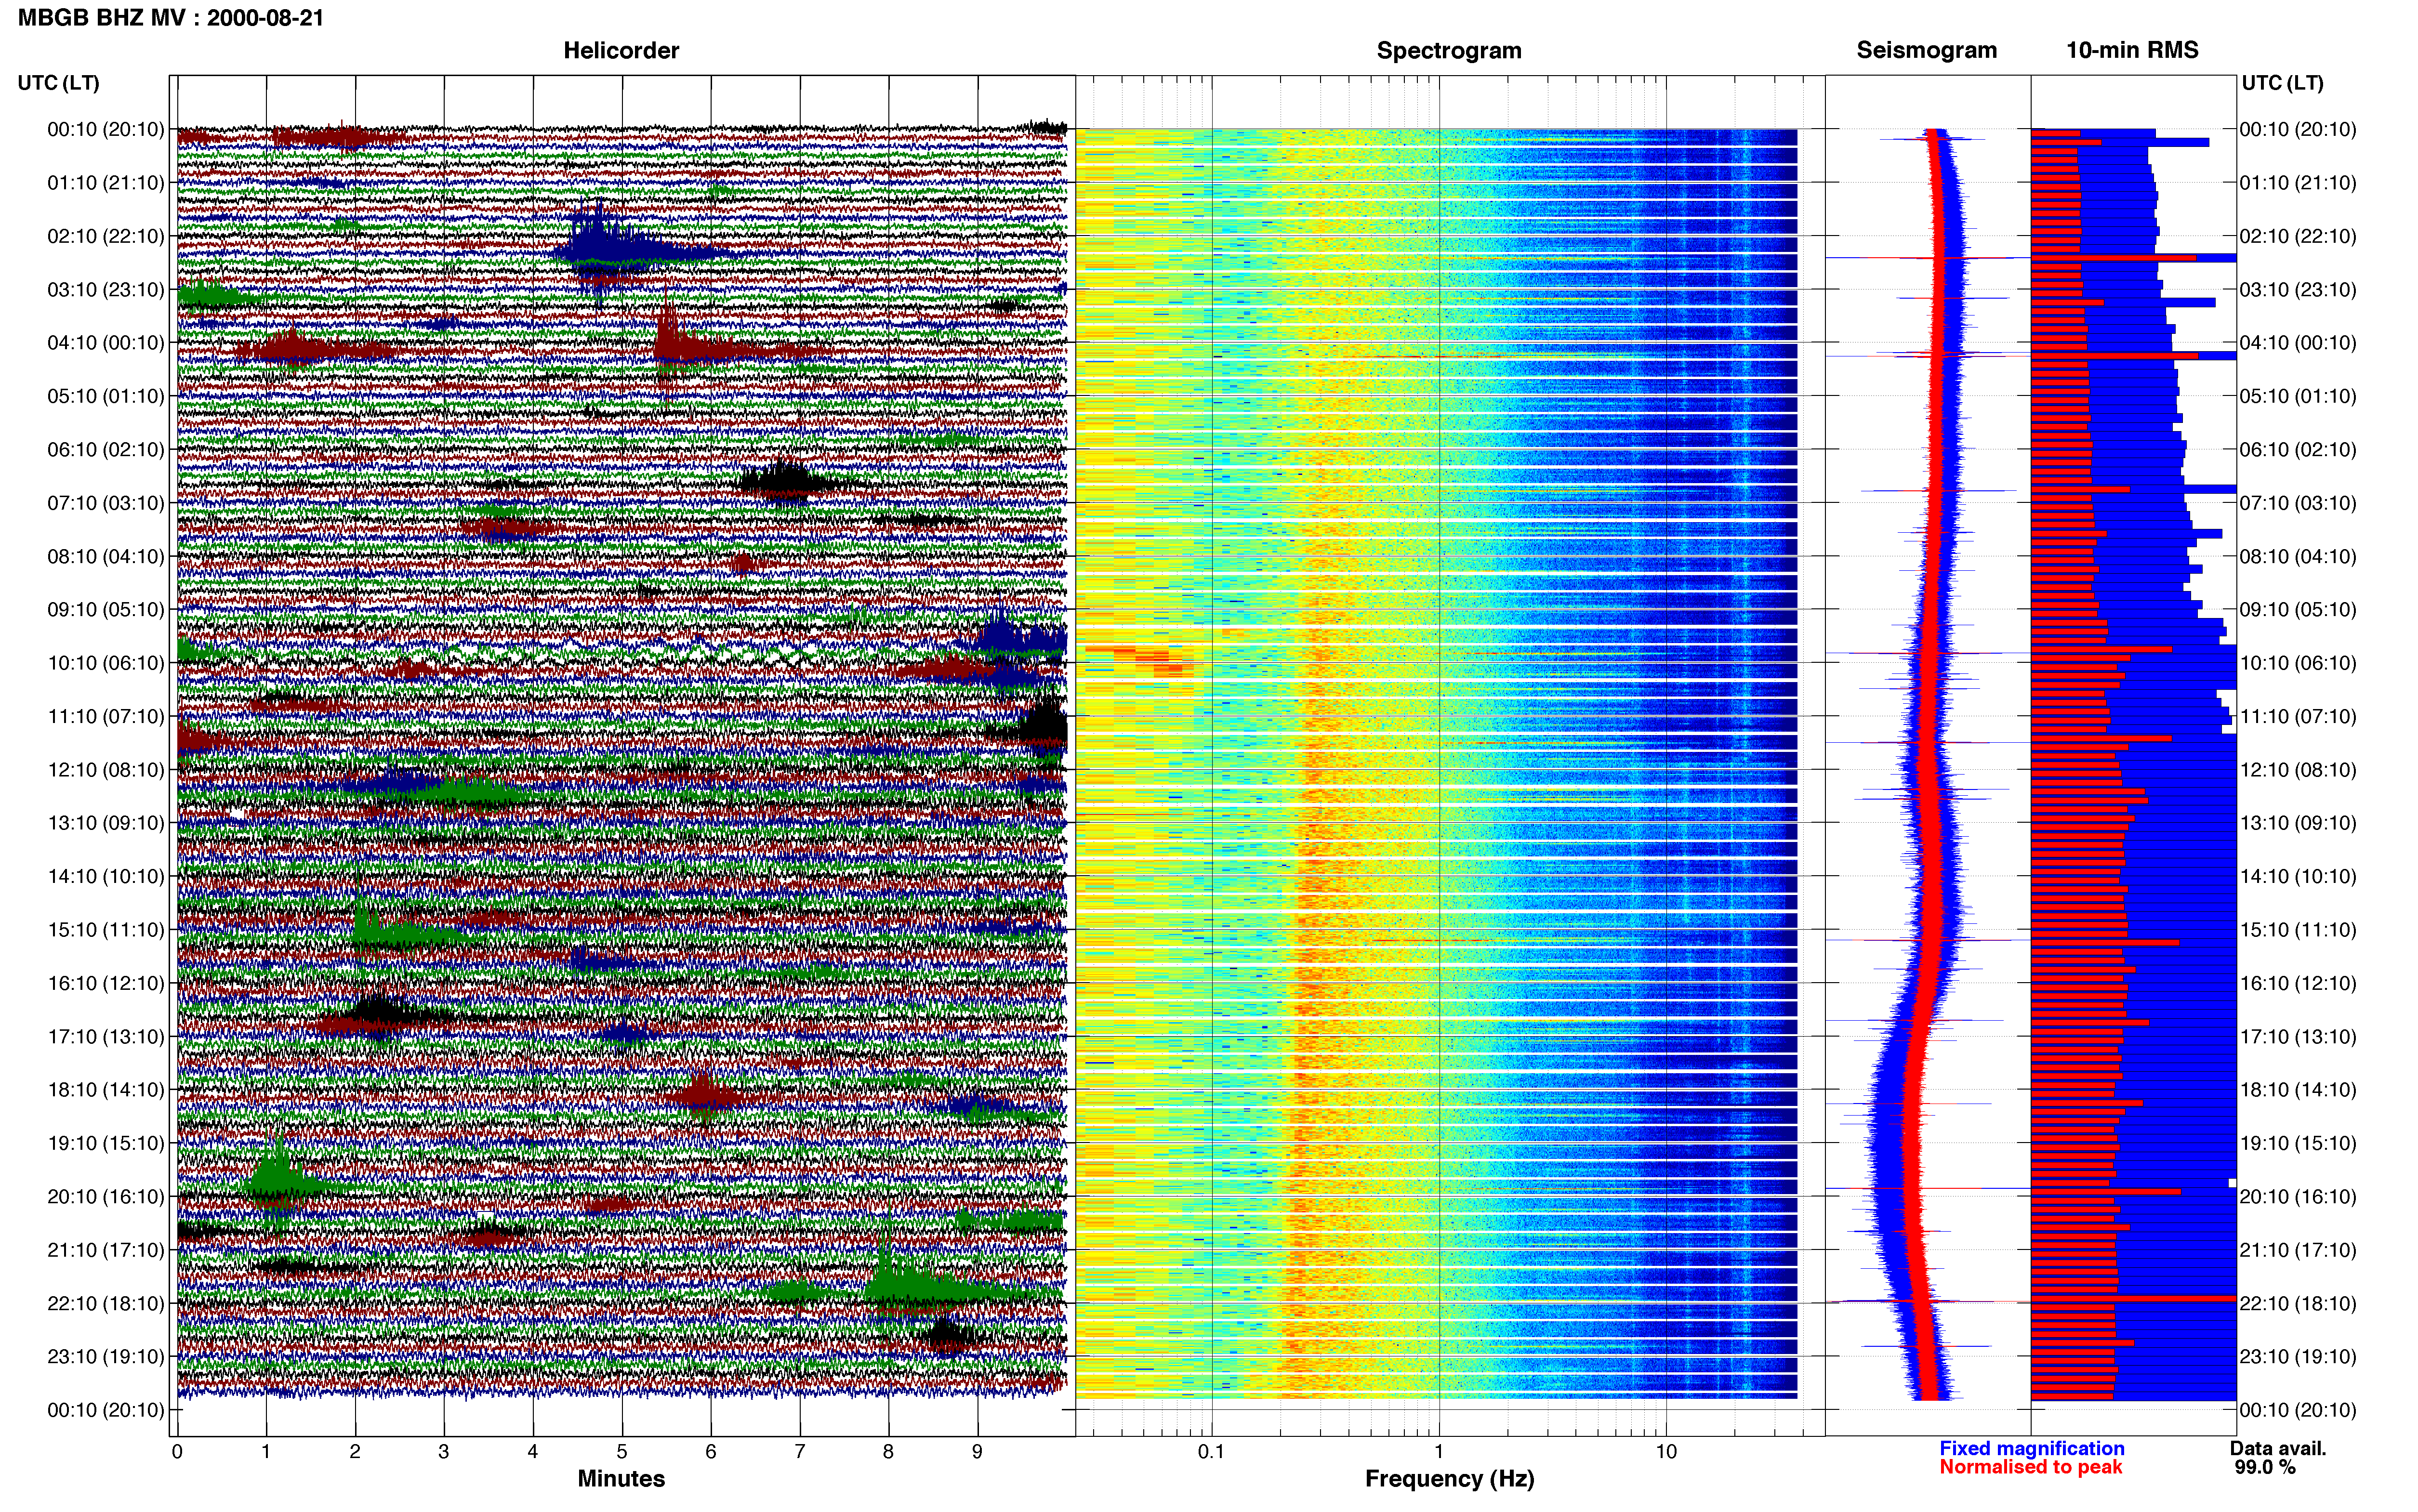Click left time label '19:10 (15:10)'
Image resolution: width=2418 pixels, height=1512 pixels.
click(x=106, y=1143)
